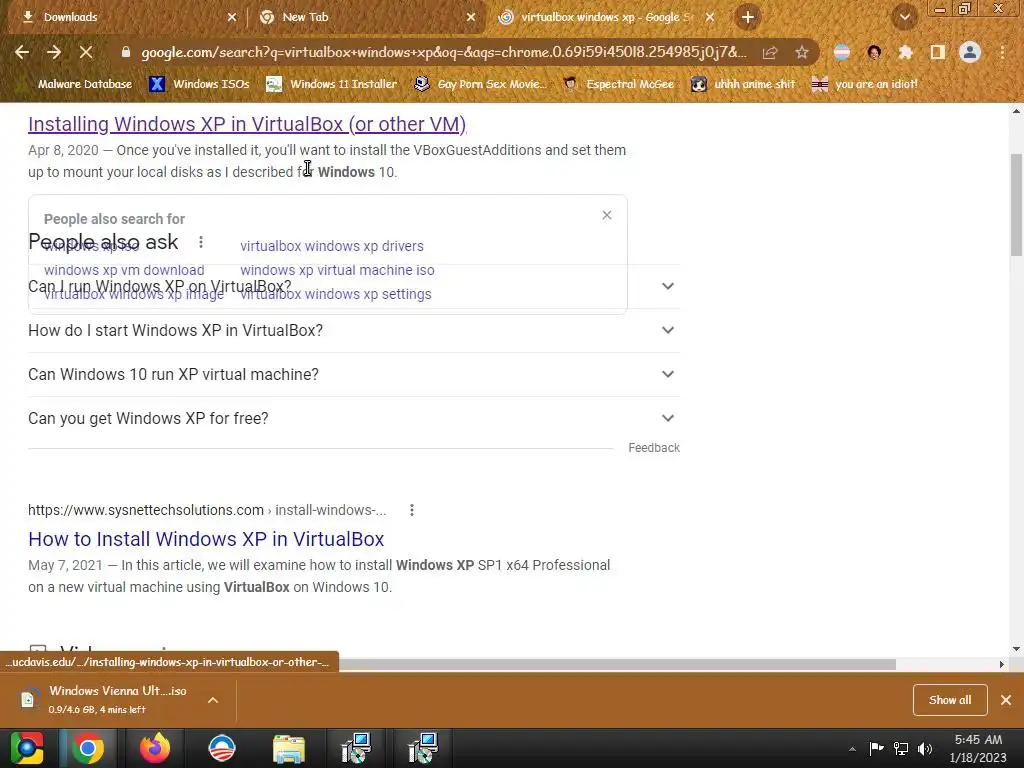Click Show all downloads button
The width and height of the screenshot is (1024, 768).
coord(950,699)
